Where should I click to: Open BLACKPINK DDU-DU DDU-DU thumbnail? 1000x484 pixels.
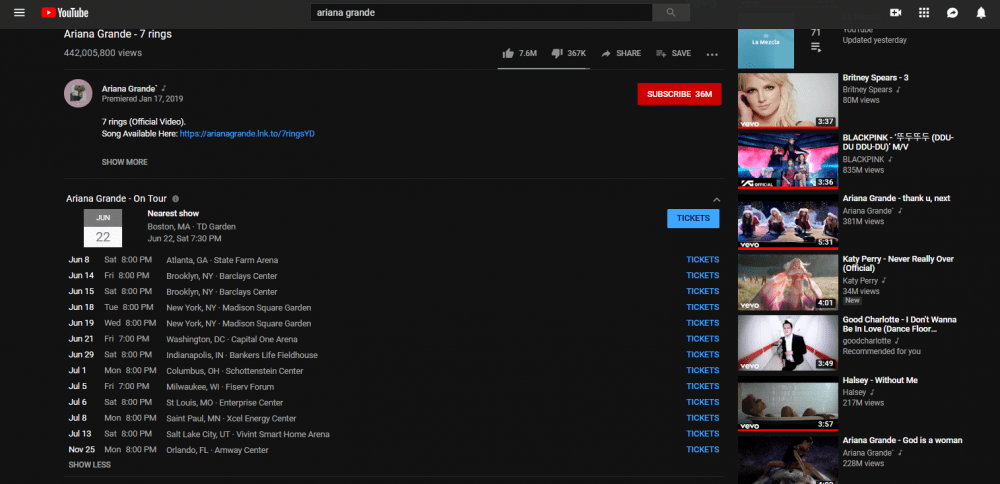click(x=788, y=161)
